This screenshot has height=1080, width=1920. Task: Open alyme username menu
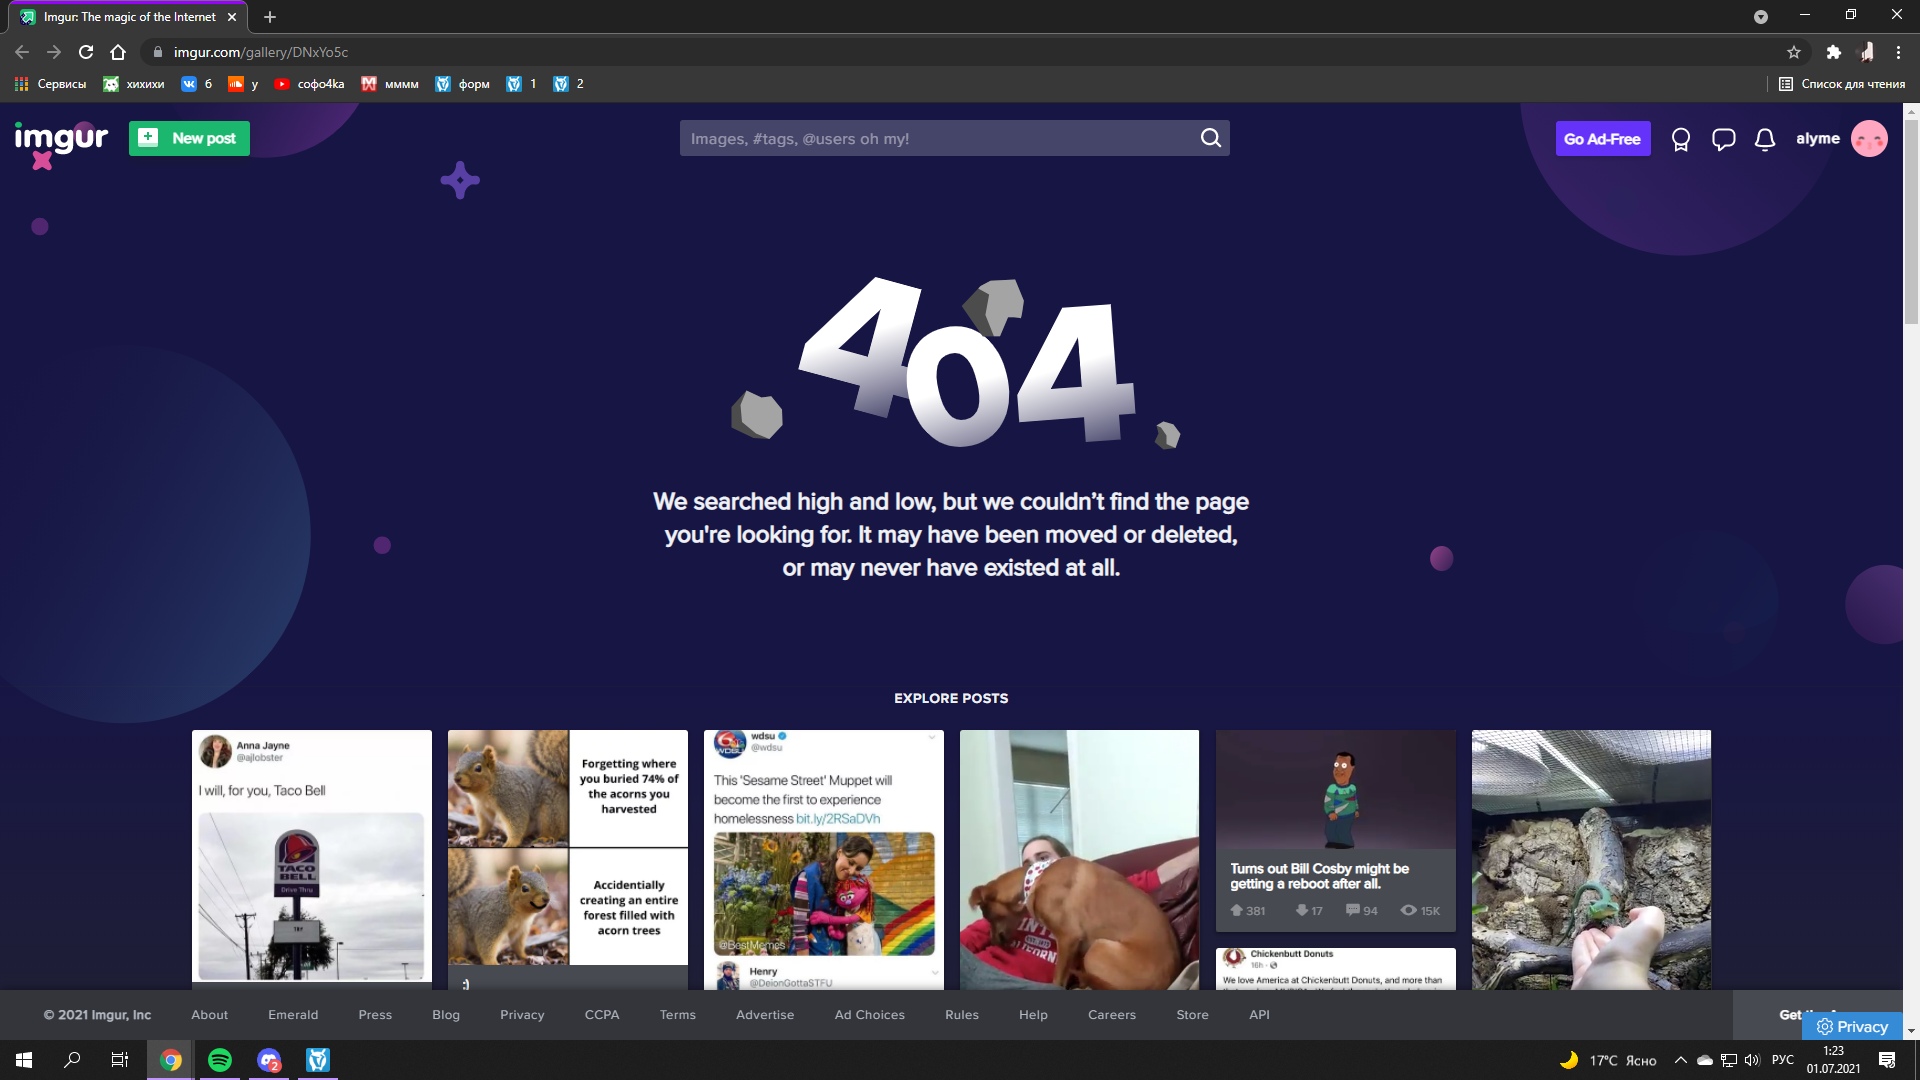click(1817, 139)
